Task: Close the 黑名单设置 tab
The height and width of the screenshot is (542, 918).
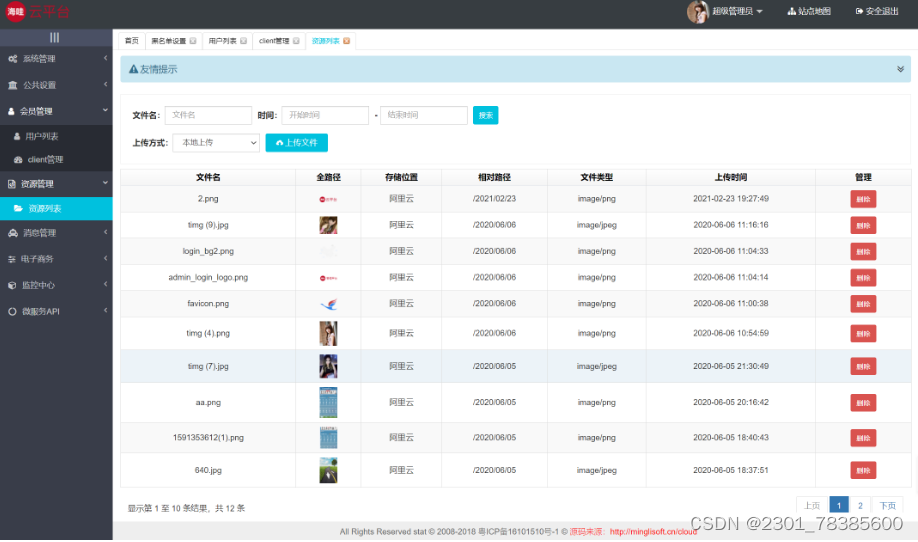Action: 193,41
